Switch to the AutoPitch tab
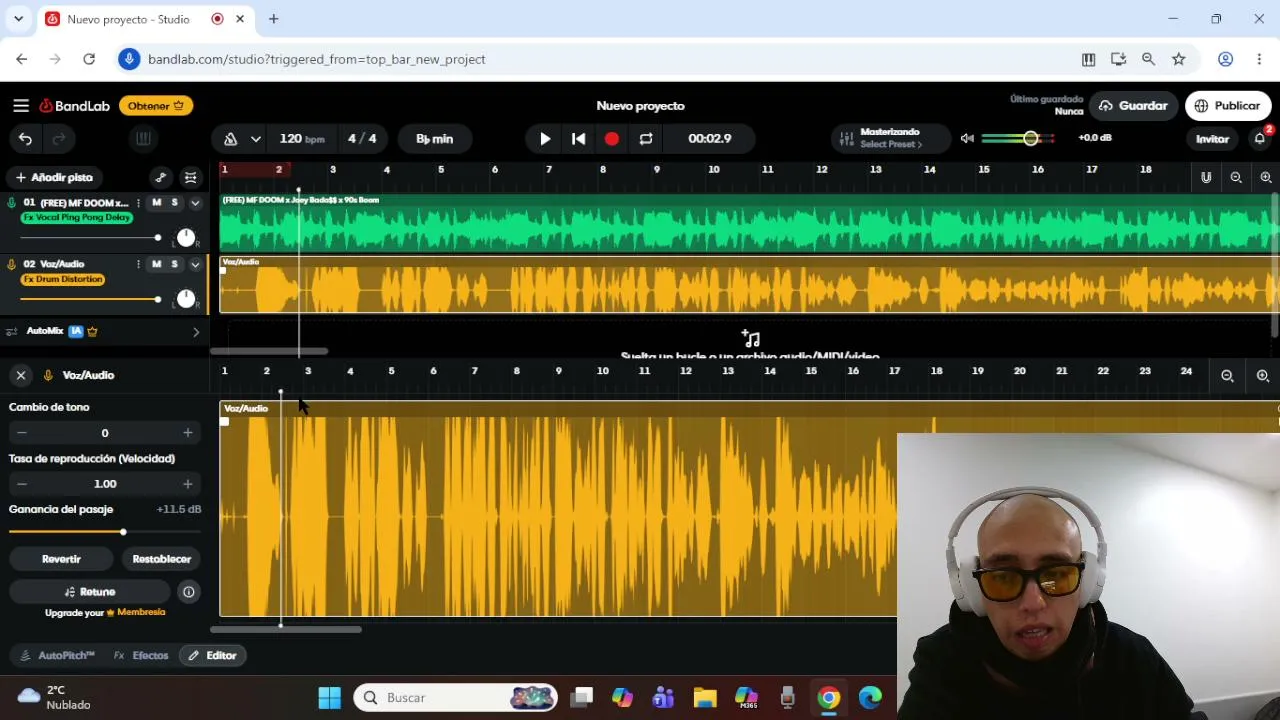The width and height of the screenshot is (1280, 720). 58,656
